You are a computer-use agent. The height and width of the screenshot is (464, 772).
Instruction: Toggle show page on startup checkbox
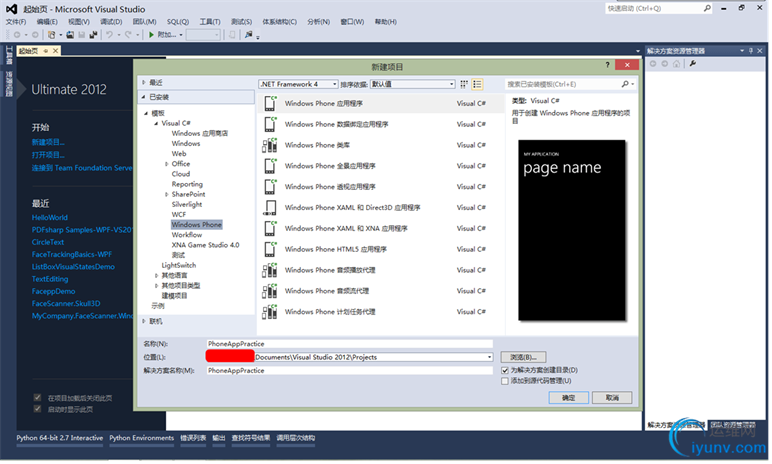pyautogui.click(x=37, y=409)
